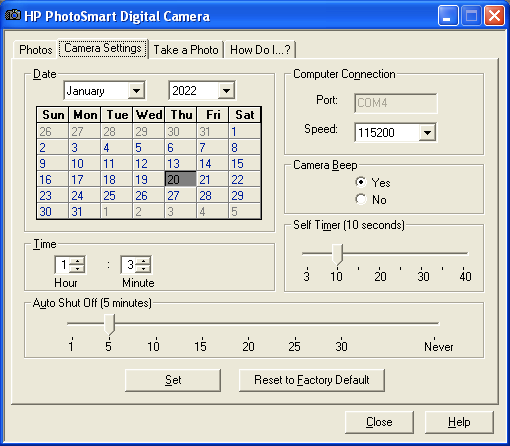Increase the Hour spinner up arrow

coord(78,261)
